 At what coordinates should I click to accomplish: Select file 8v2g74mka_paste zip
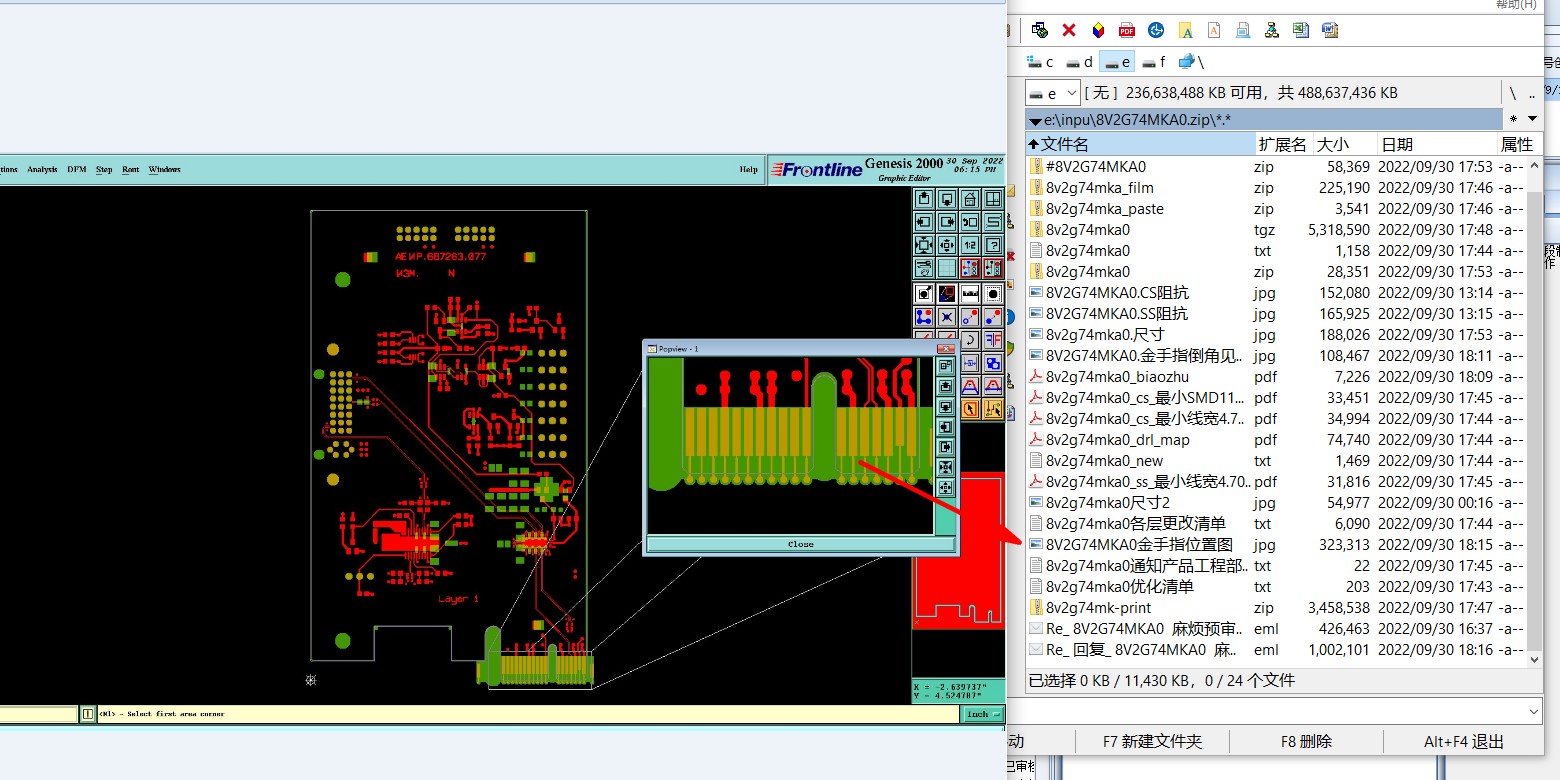click(x=1276, y=208)
